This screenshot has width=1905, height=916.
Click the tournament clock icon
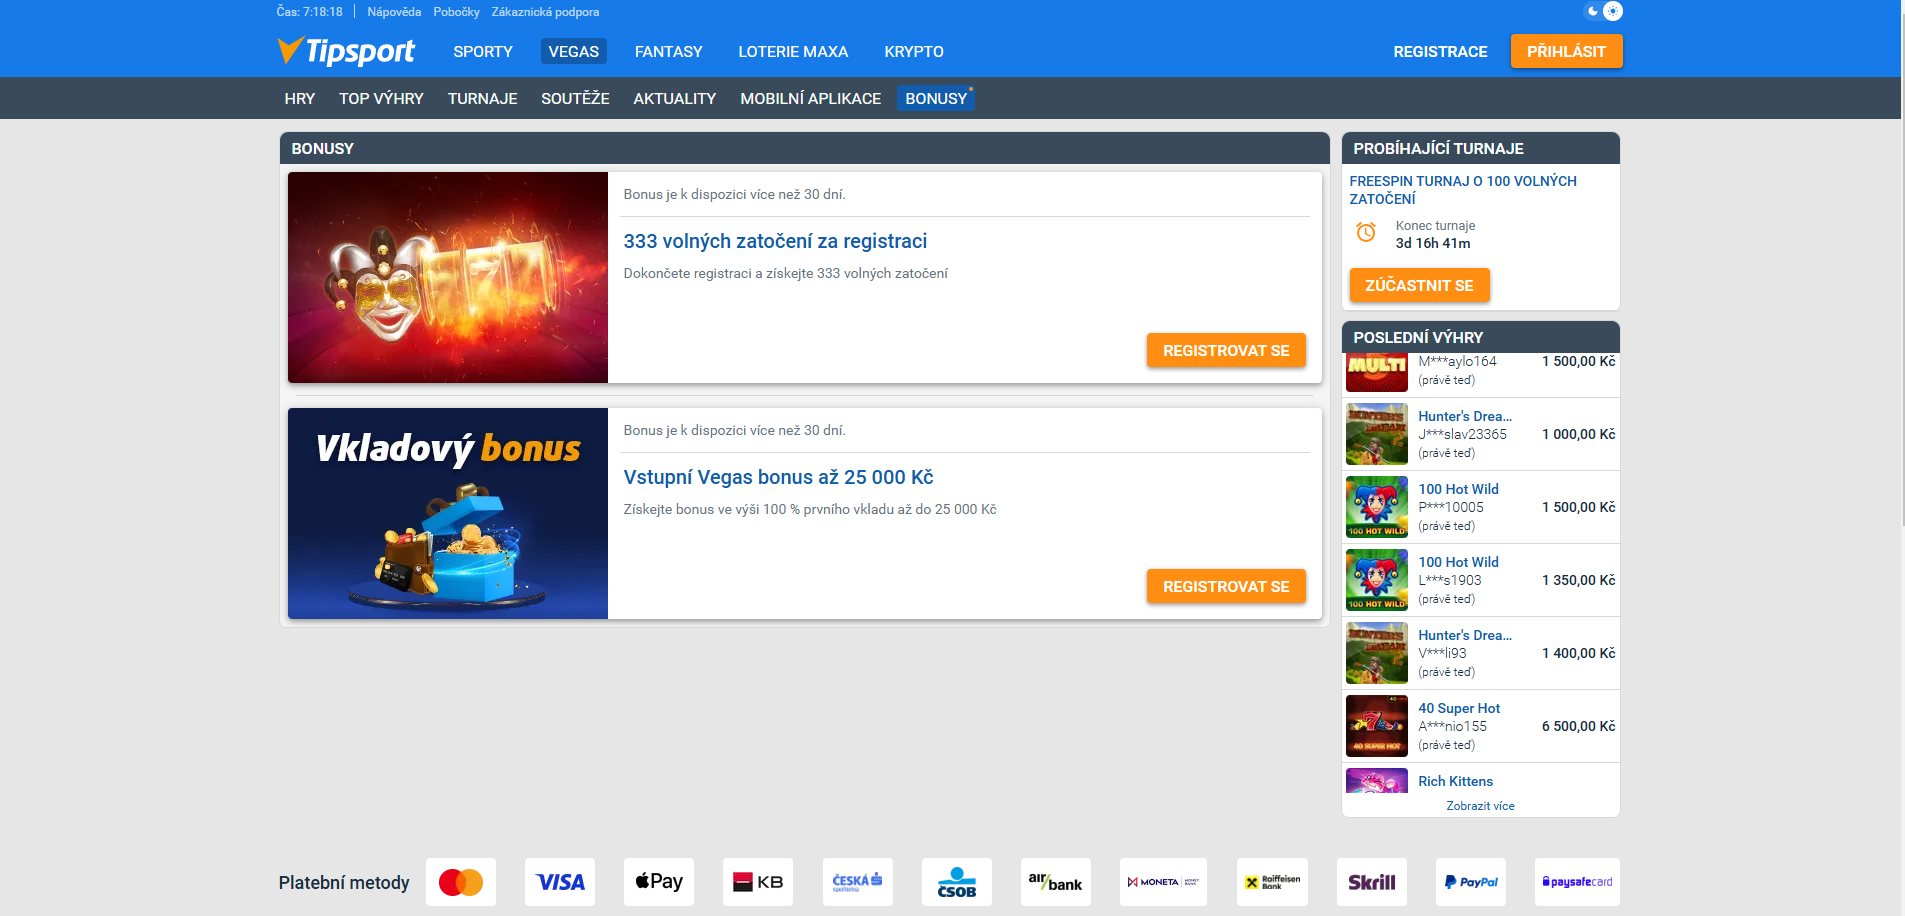tap(1366, 232)
